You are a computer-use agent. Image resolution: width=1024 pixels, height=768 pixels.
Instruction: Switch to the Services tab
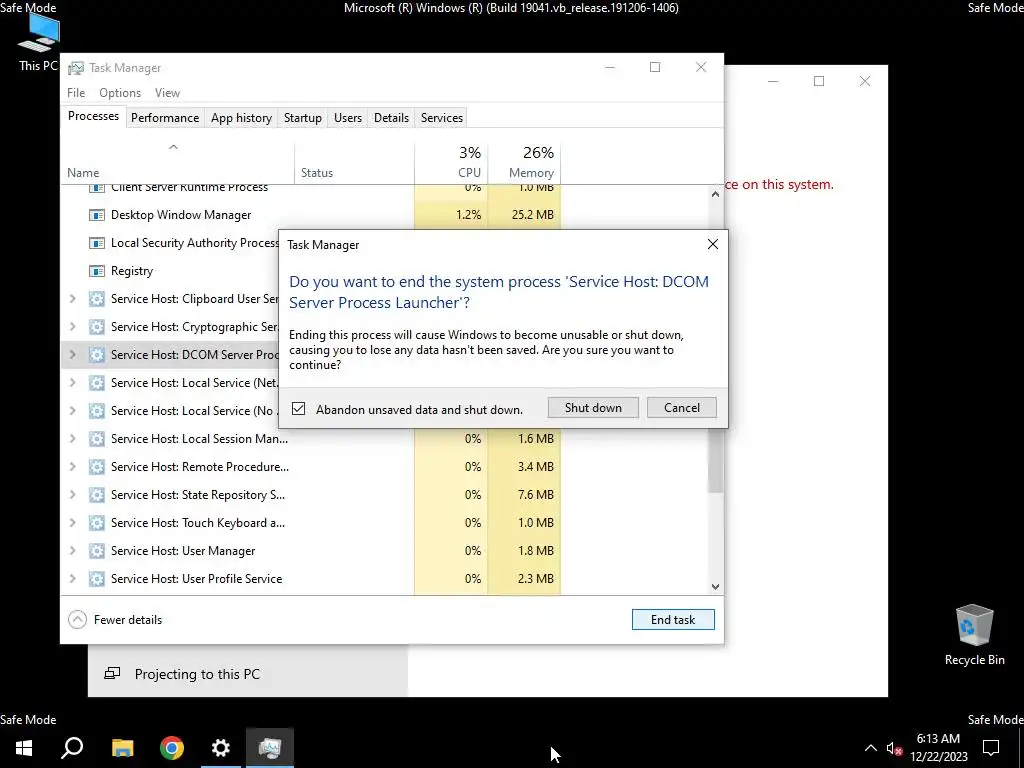(x=441, y=118)
